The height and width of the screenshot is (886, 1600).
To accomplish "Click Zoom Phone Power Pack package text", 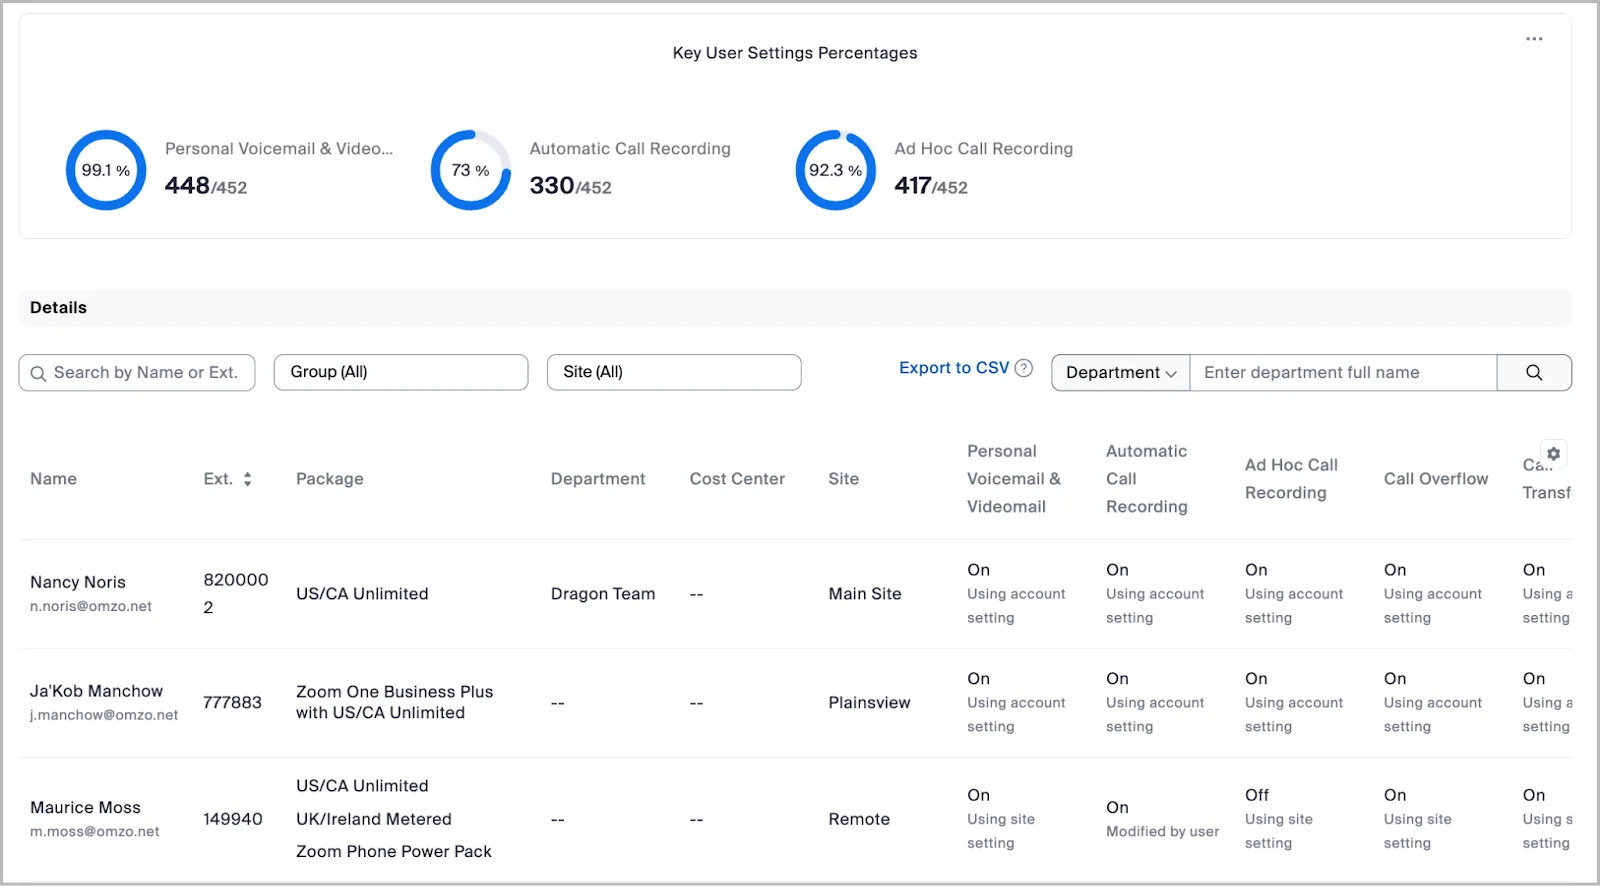I will click(x=394, y=852).
